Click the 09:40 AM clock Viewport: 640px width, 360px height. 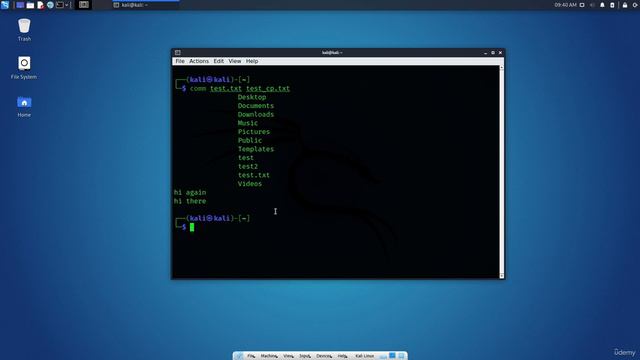pyautogui.click(x=565, y=5)
